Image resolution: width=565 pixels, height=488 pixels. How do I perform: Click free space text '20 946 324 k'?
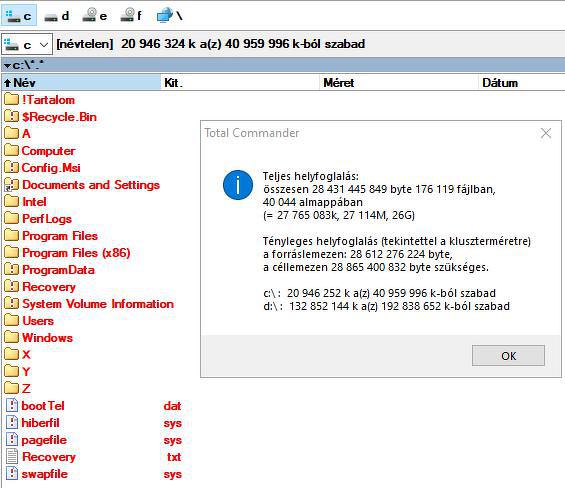point(159,44)
